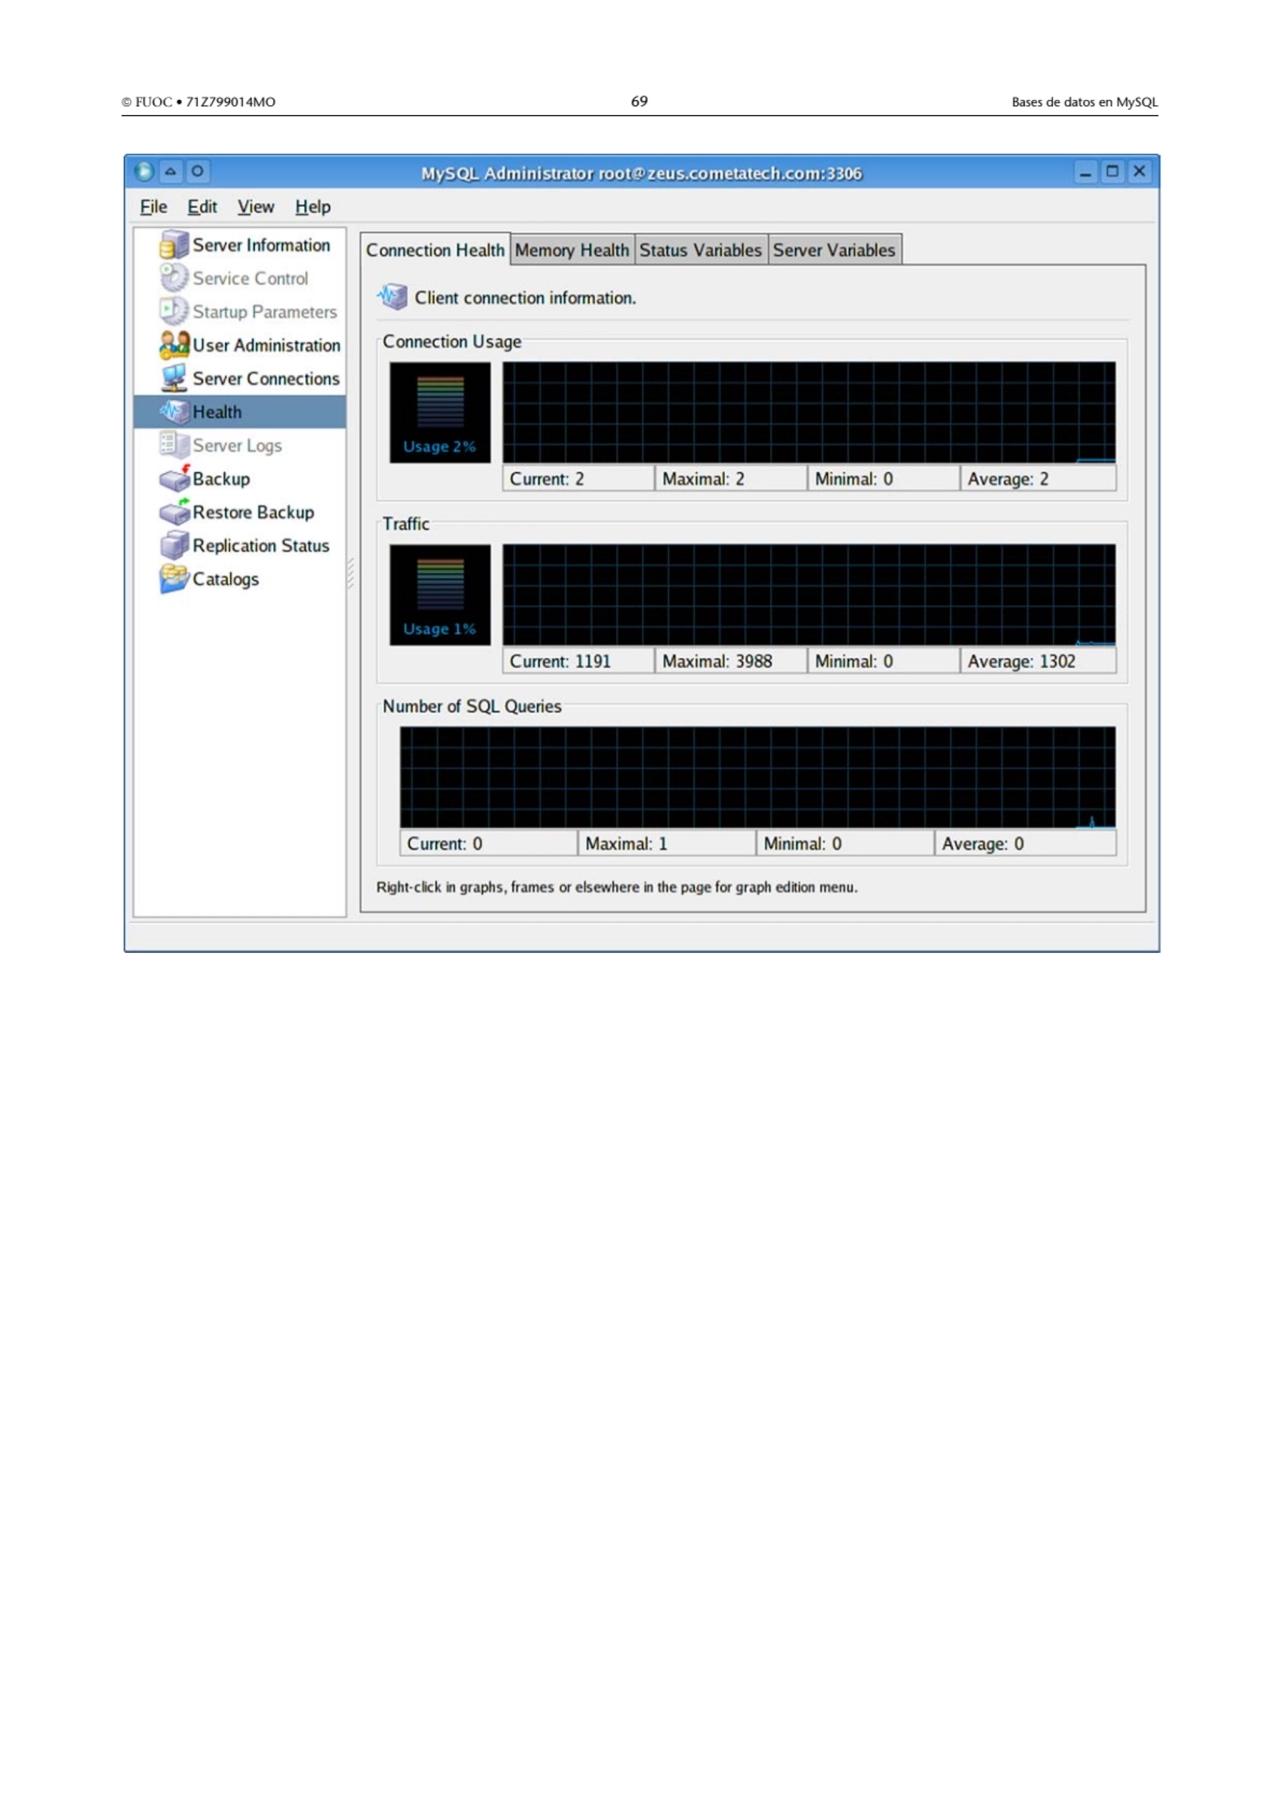Click the Restore Backup icon
Image resolution: width=1280 pixels, height=1811 pixels.
(174, 511)
